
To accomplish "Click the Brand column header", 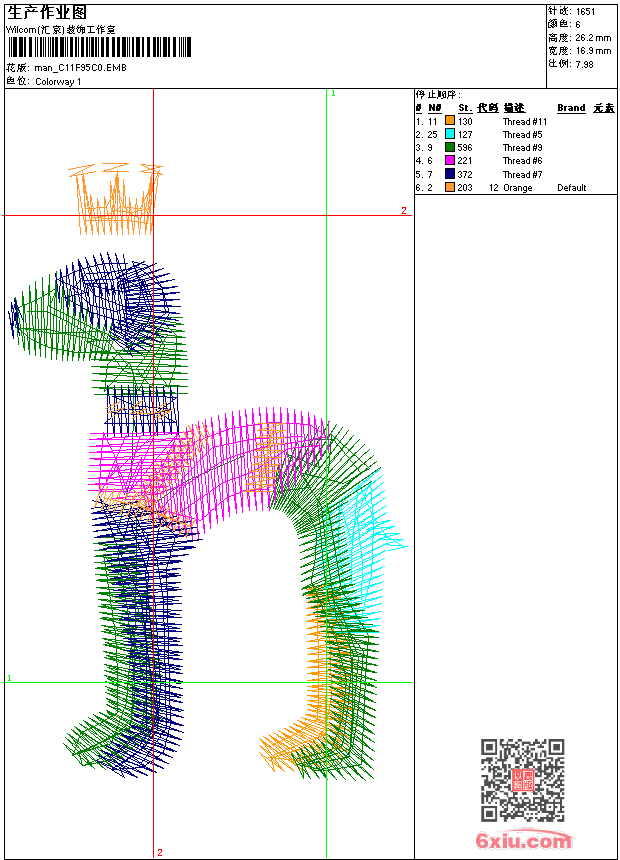I will pyautogui.click(x=571, y=108).
